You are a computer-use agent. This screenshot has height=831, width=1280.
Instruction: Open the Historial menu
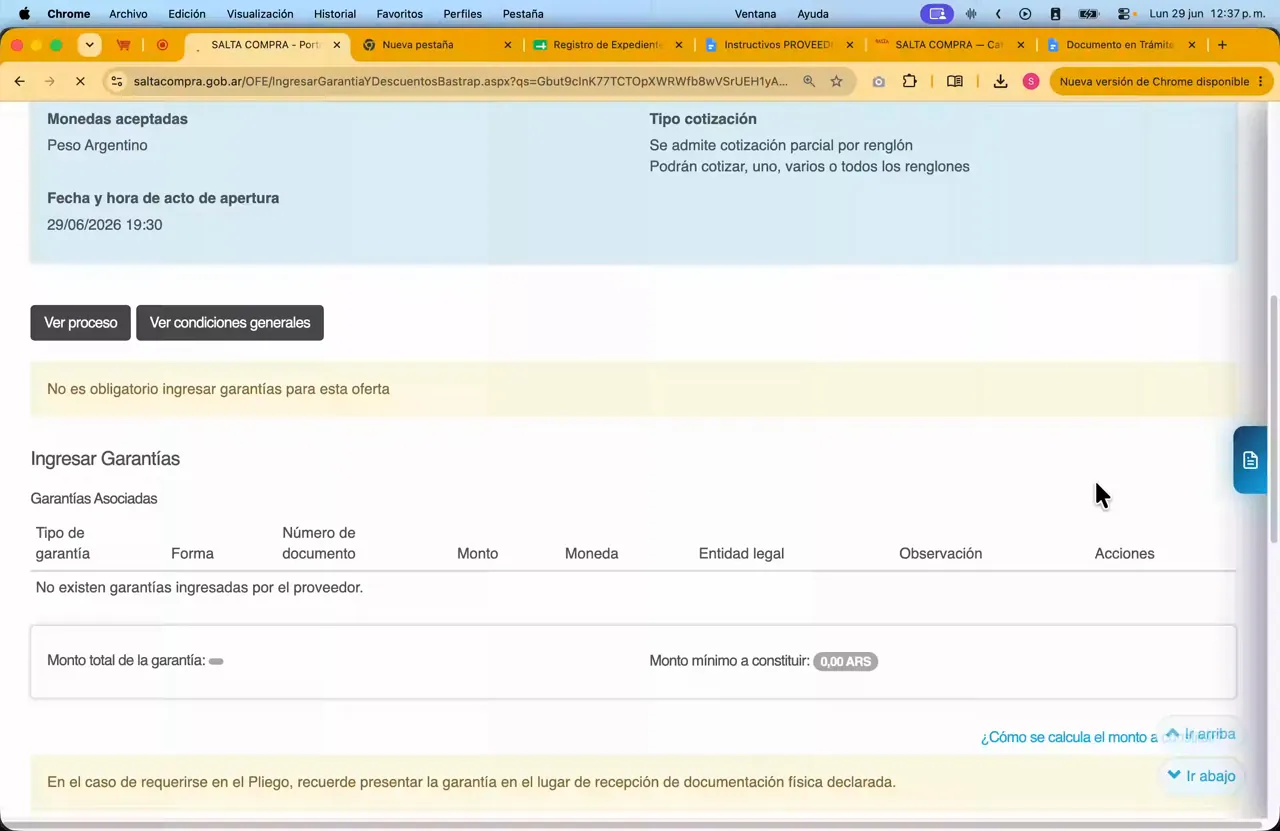click(x=335, y=14)
